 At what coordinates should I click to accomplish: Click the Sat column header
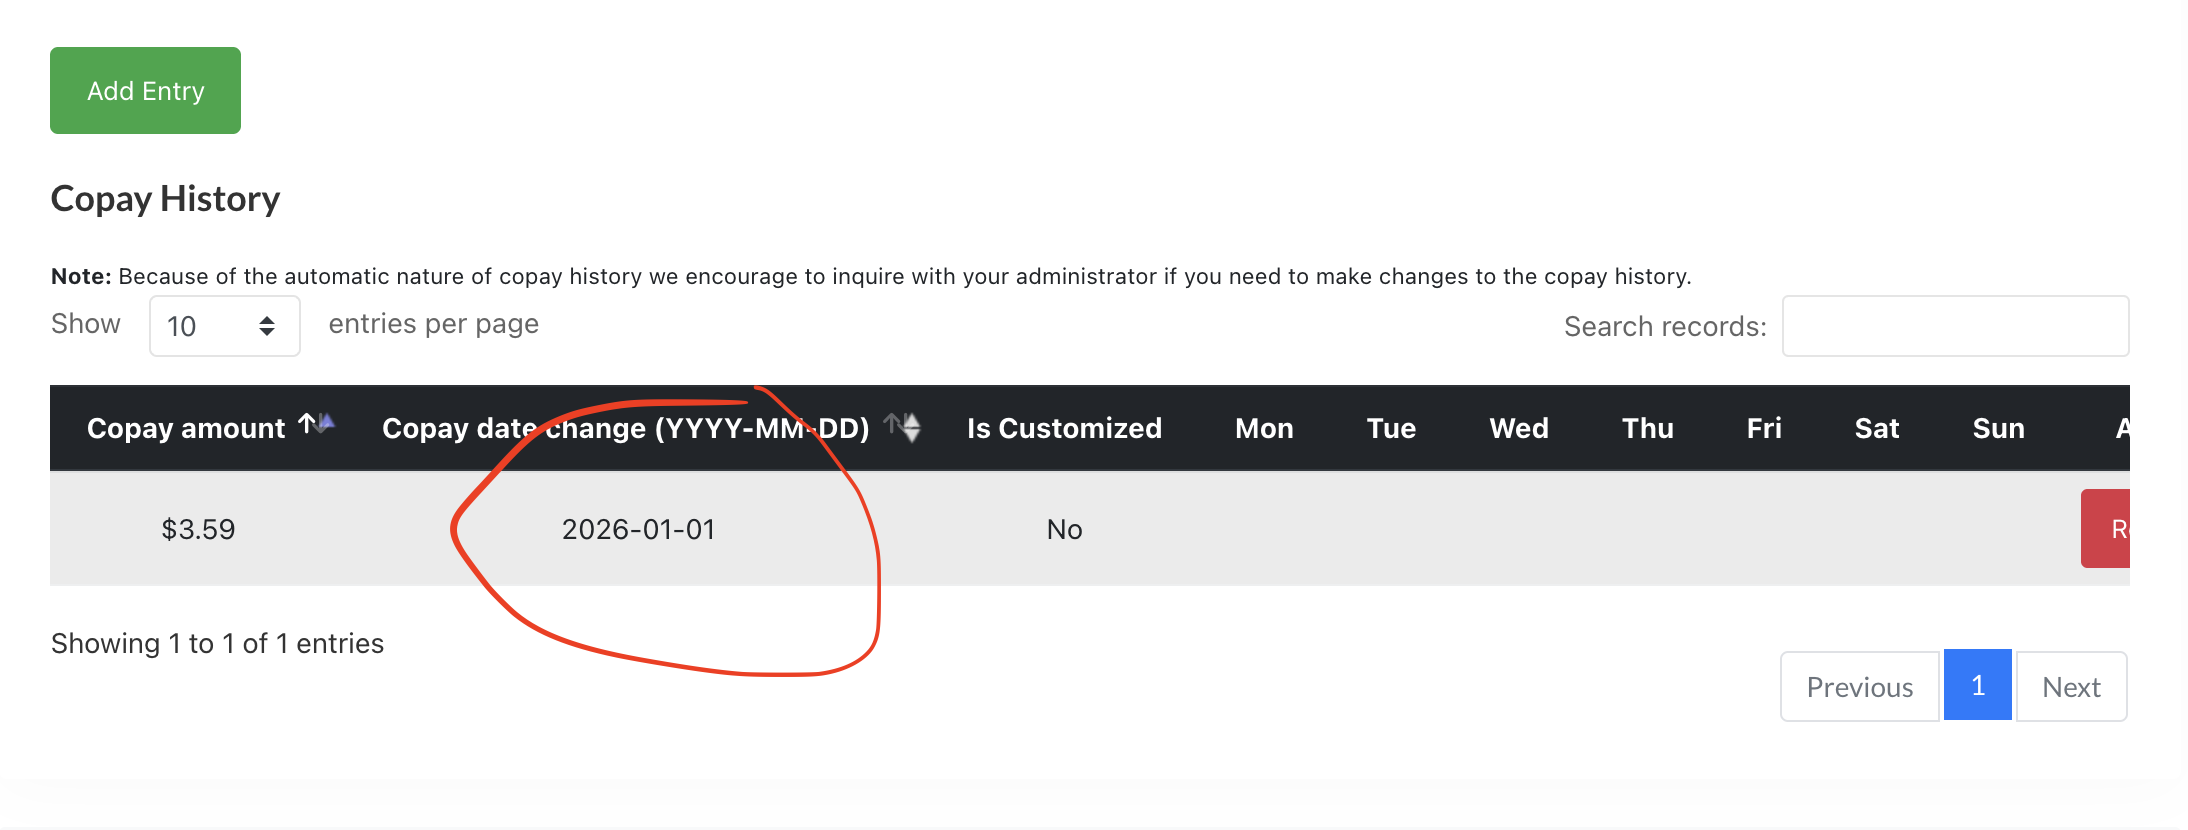tap(1876, 428)
